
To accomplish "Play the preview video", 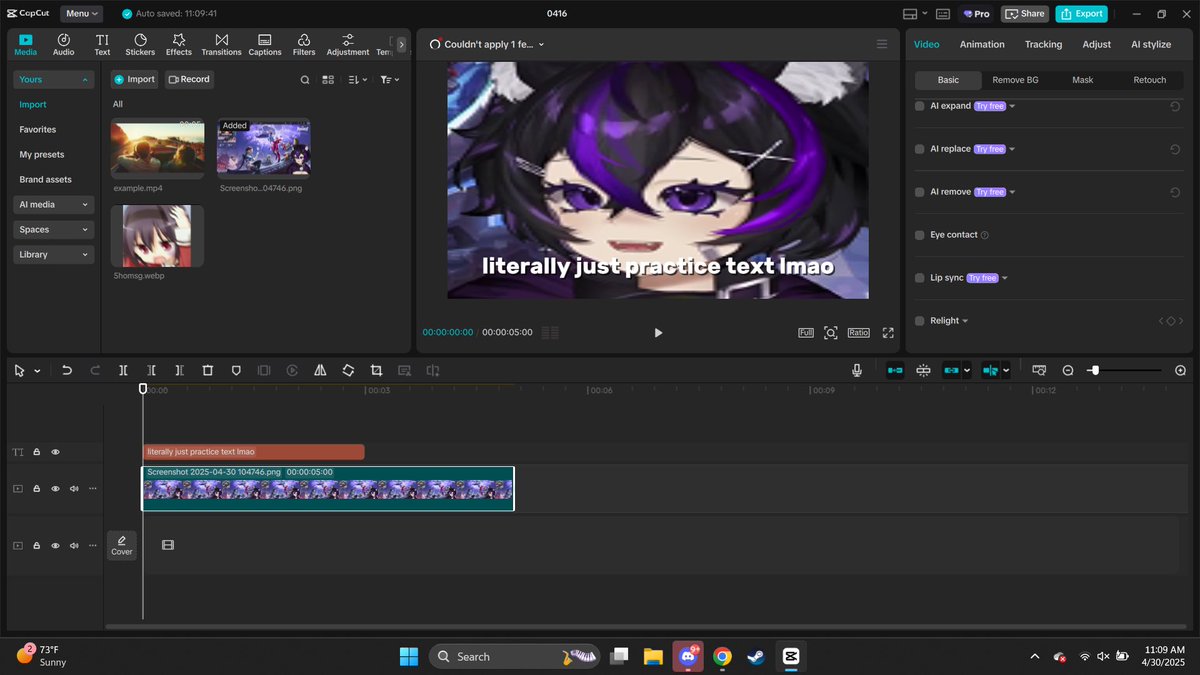I will coord(658,332).
